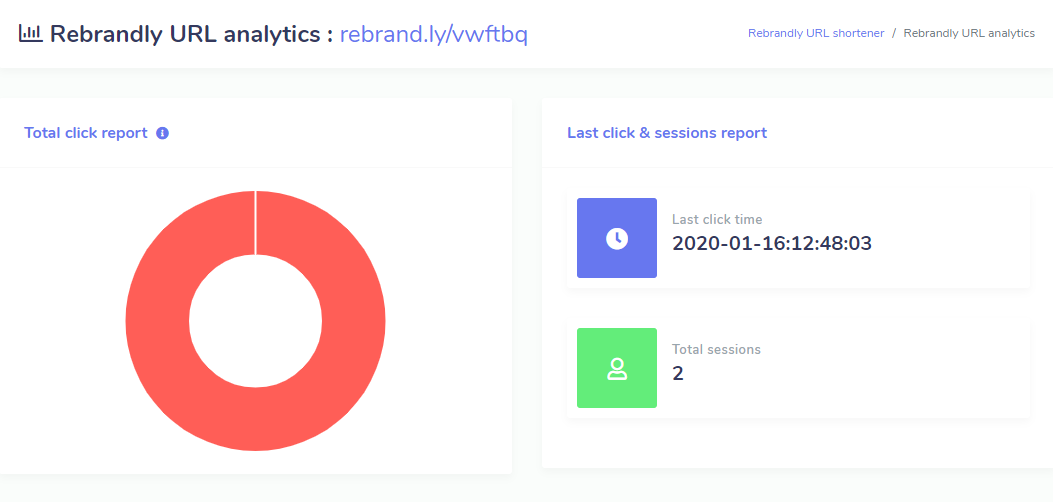Select the Last click & sessions report heading

coord(666,133)
